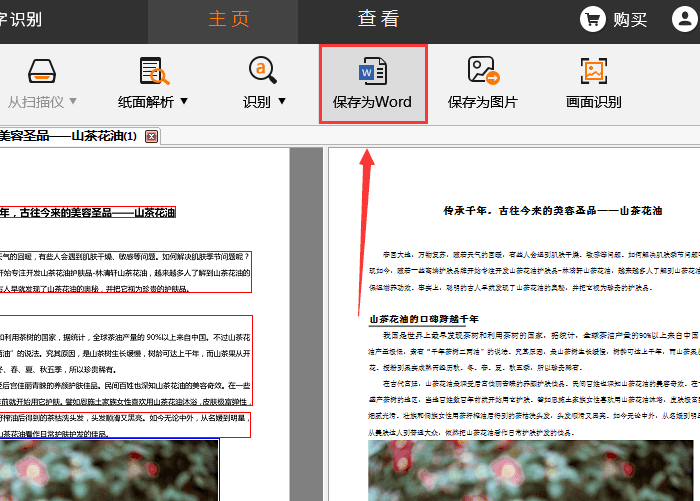The image size is (700, 501).
Task: Expand the 从扫描仪 dropdown arrow
Action: 73,102
